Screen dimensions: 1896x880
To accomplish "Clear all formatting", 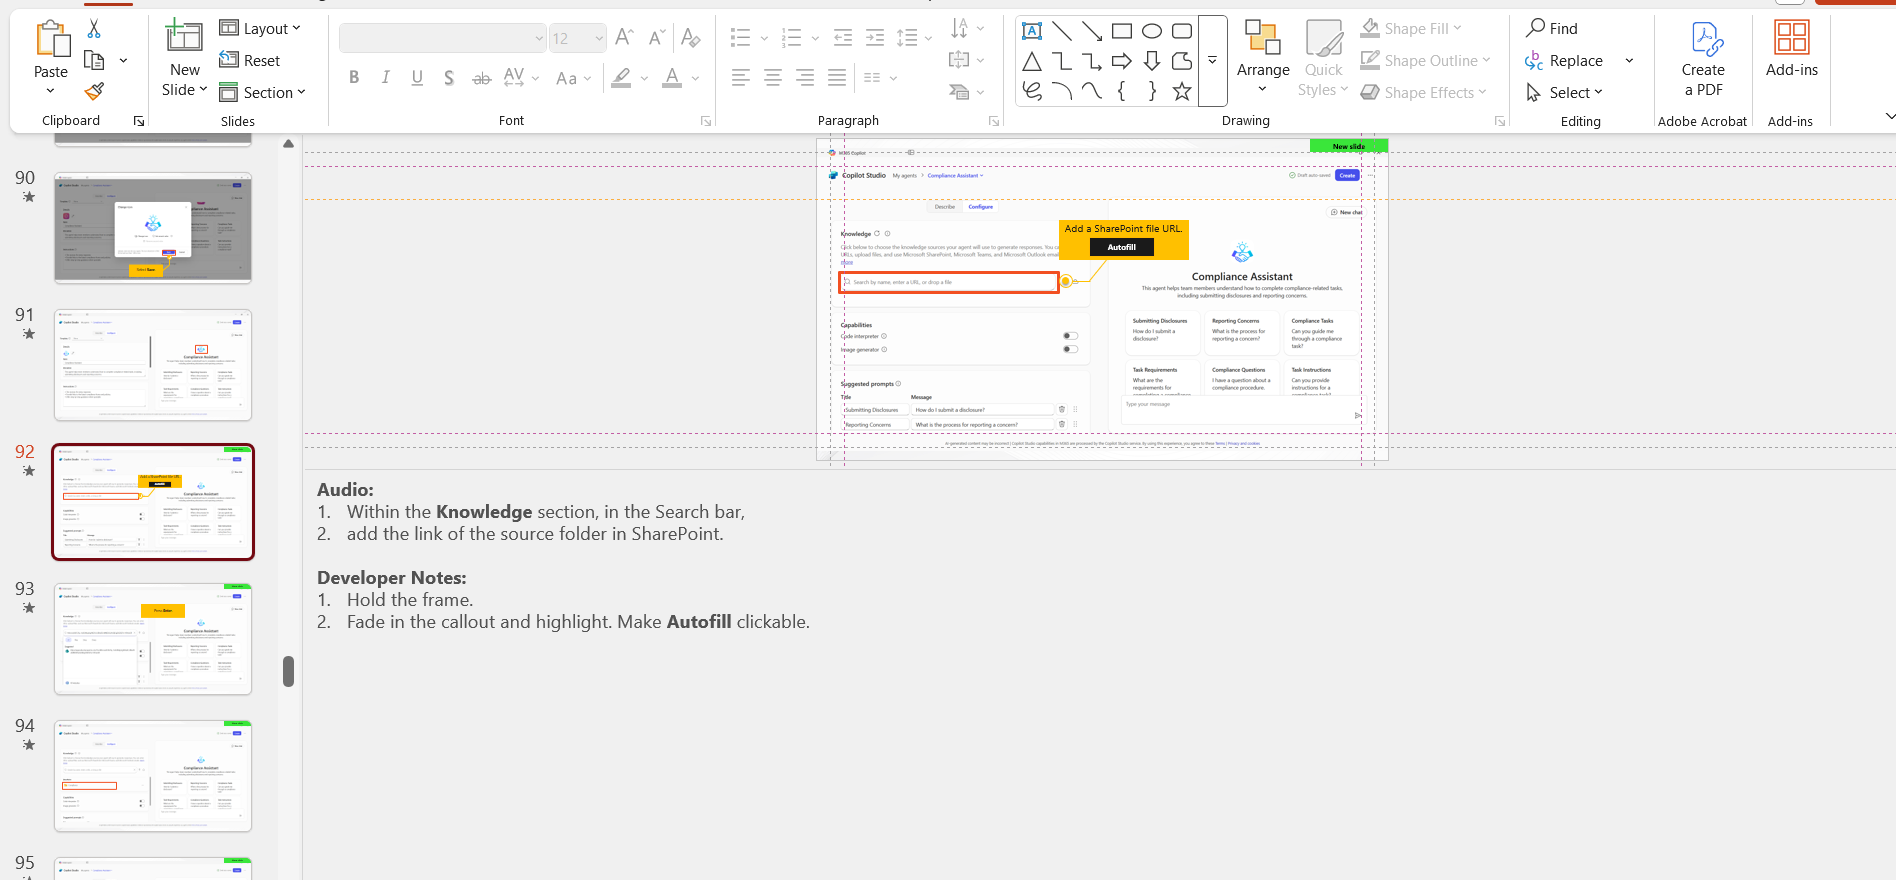I will (690, 38).
